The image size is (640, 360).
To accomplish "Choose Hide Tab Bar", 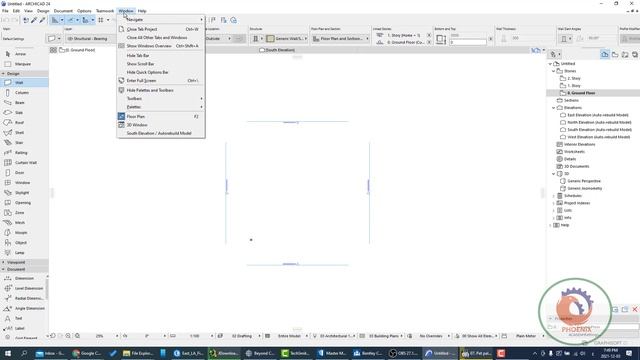I will (161, 56).
